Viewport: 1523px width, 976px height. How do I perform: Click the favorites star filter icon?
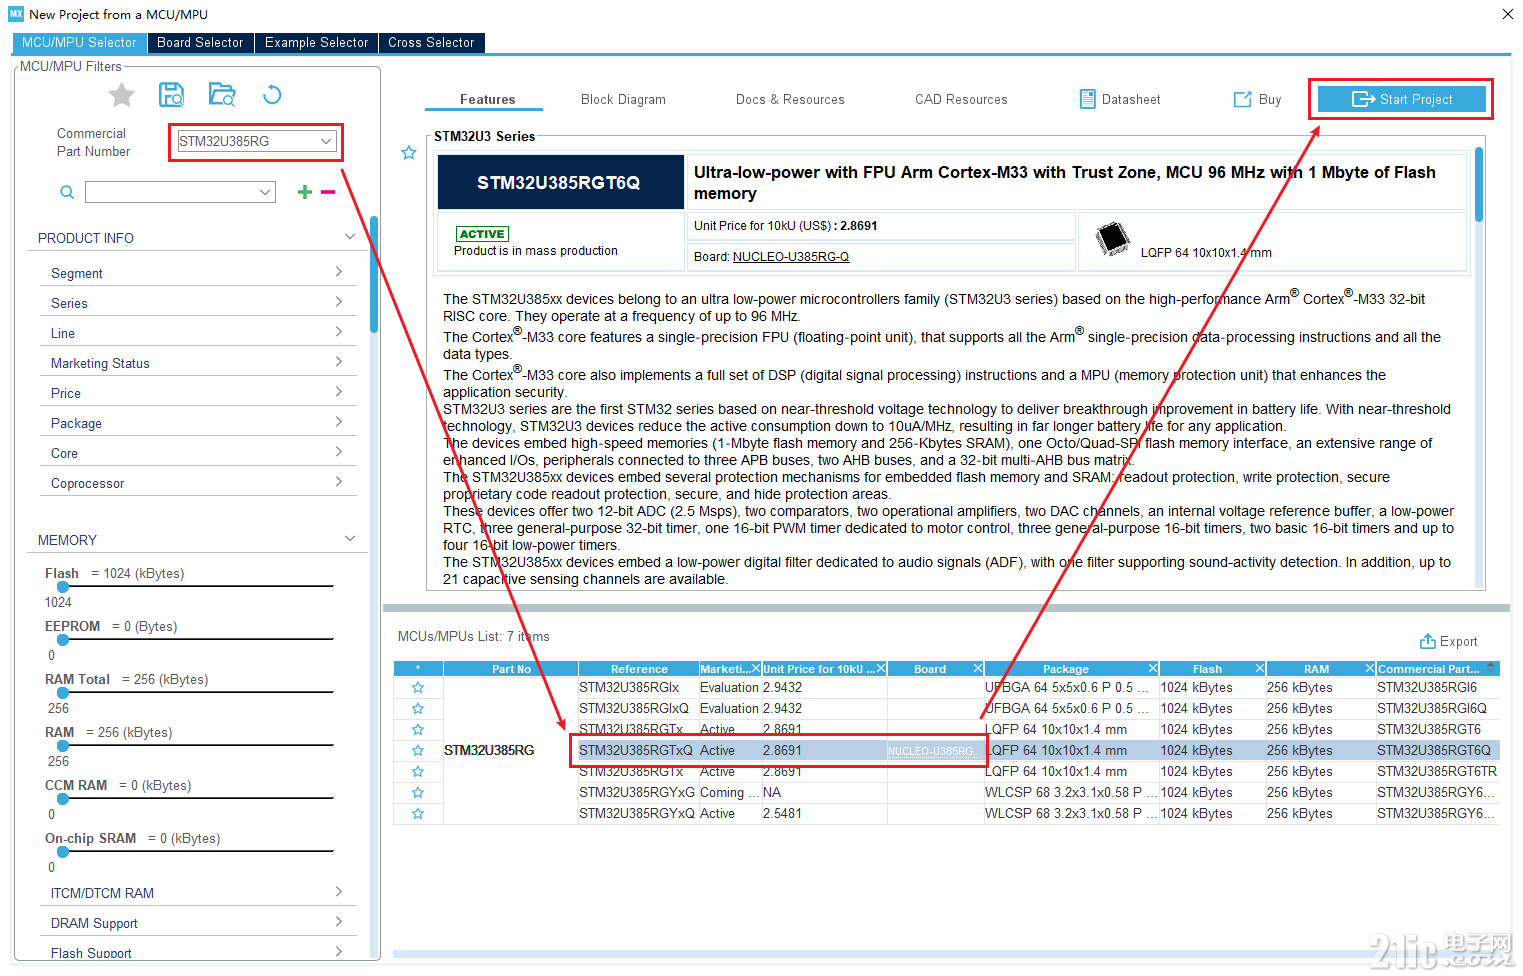[x=122, y=95]
